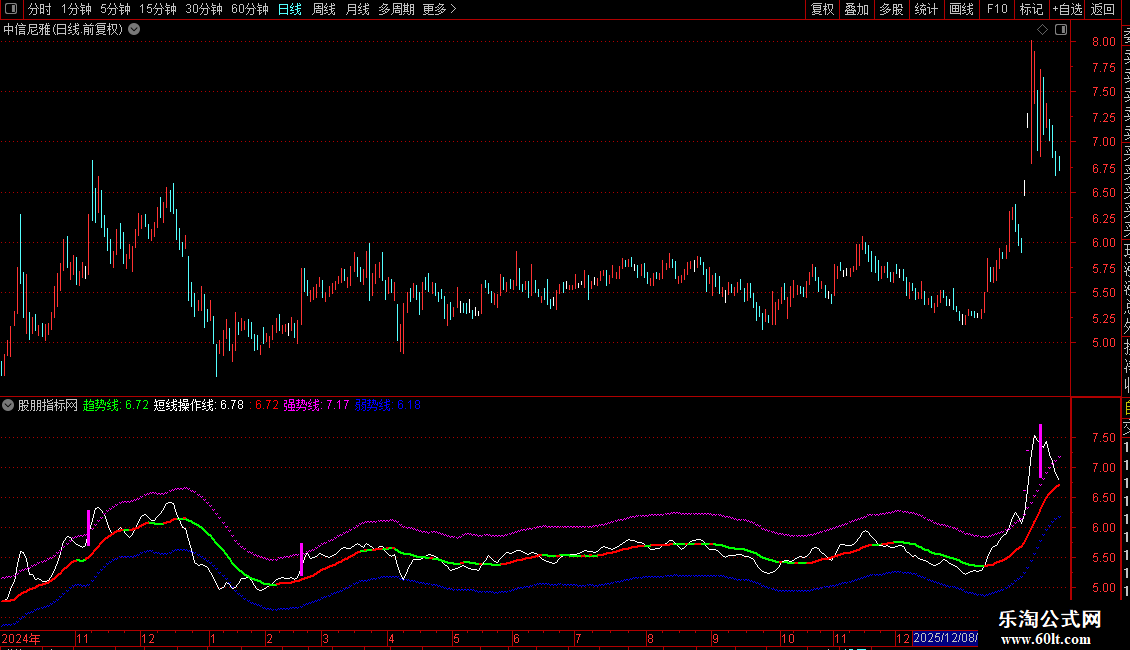
Task: Open the 更多 periods expander
Action: (439, 9)
